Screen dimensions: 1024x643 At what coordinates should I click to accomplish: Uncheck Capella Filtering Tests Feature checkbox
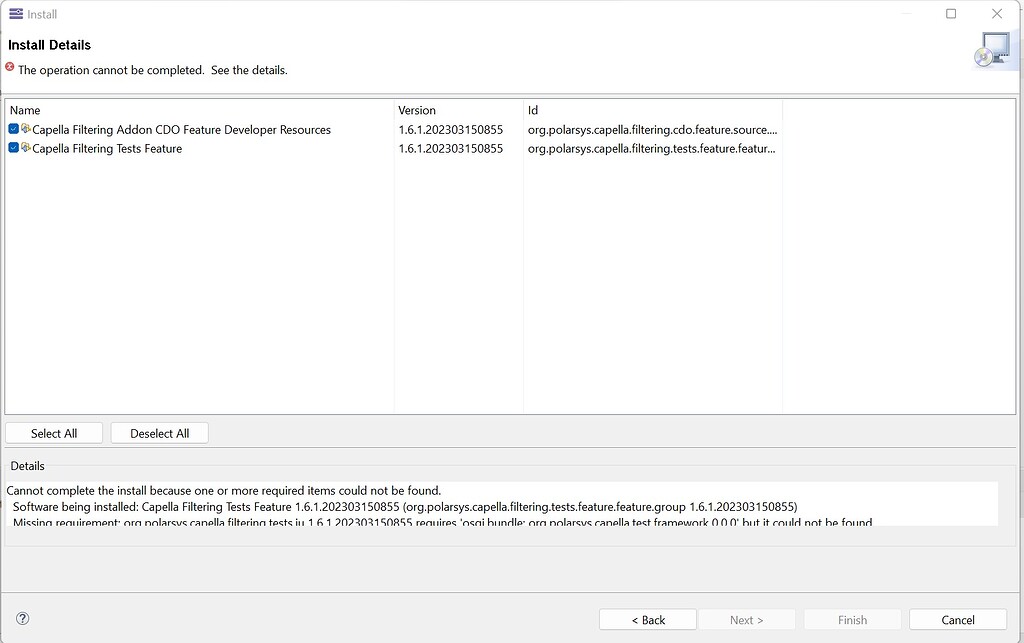pyautogui.click(x=13, y=148)
